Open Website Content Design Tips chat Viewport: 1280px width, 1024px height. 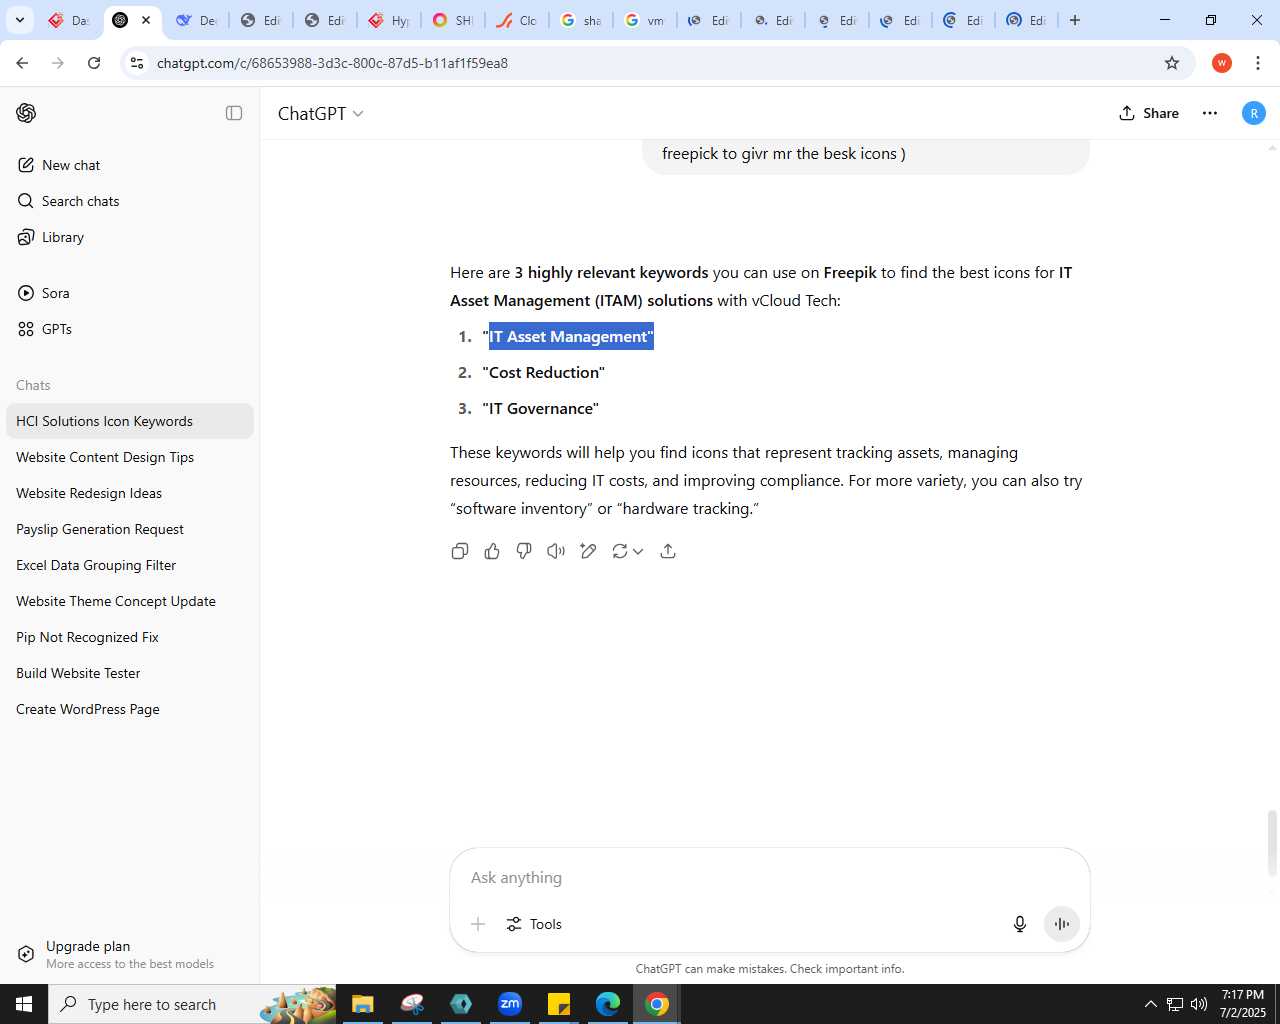tap(130, 457)
